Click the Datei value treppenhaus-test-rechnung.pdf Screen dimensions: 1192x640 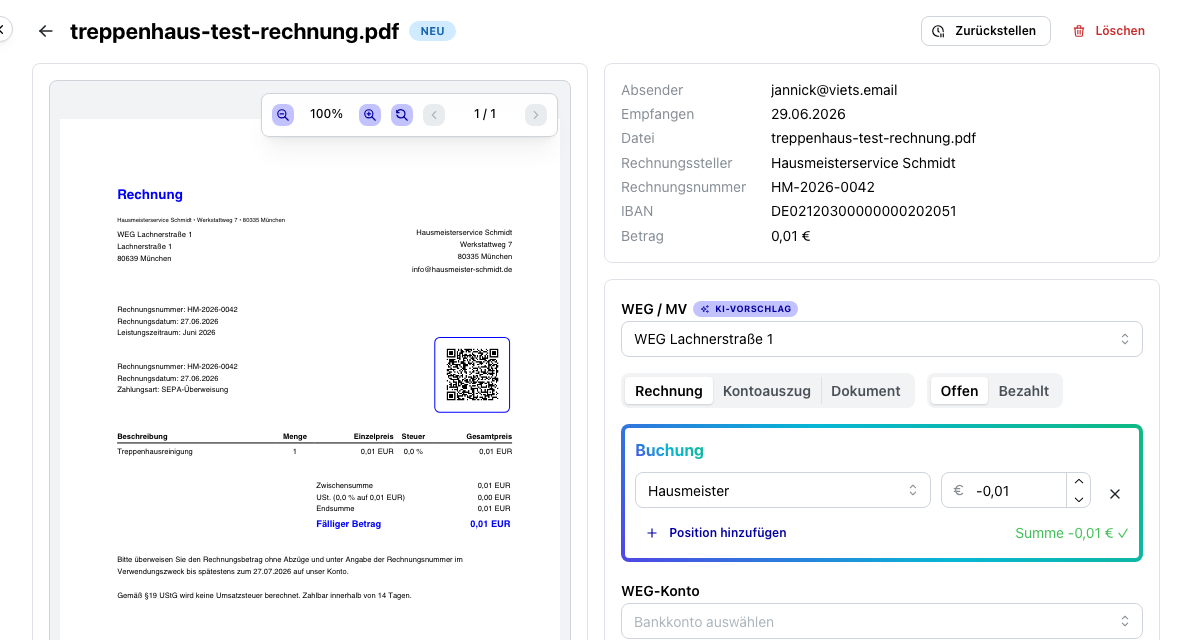pos(873,138)
